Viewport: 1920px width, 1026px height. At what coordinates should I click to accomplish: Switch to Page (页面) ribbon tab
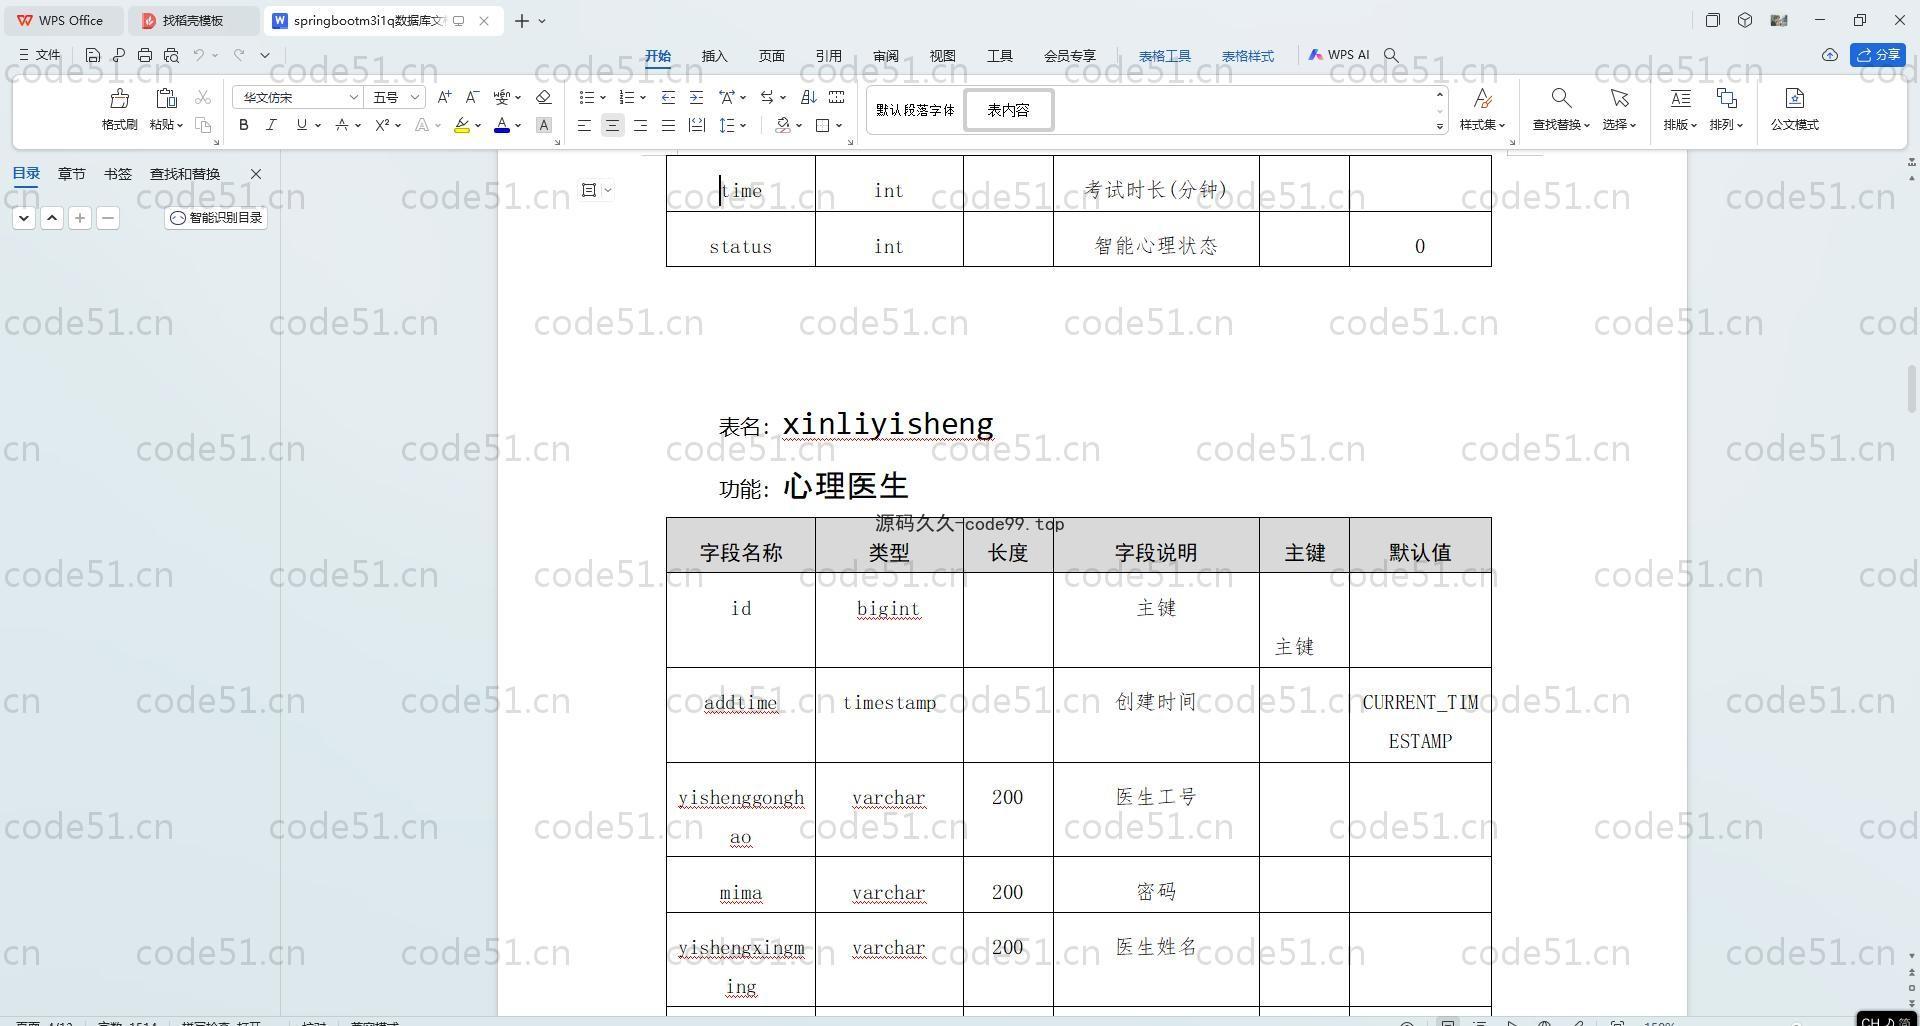(x=771, y=56)
